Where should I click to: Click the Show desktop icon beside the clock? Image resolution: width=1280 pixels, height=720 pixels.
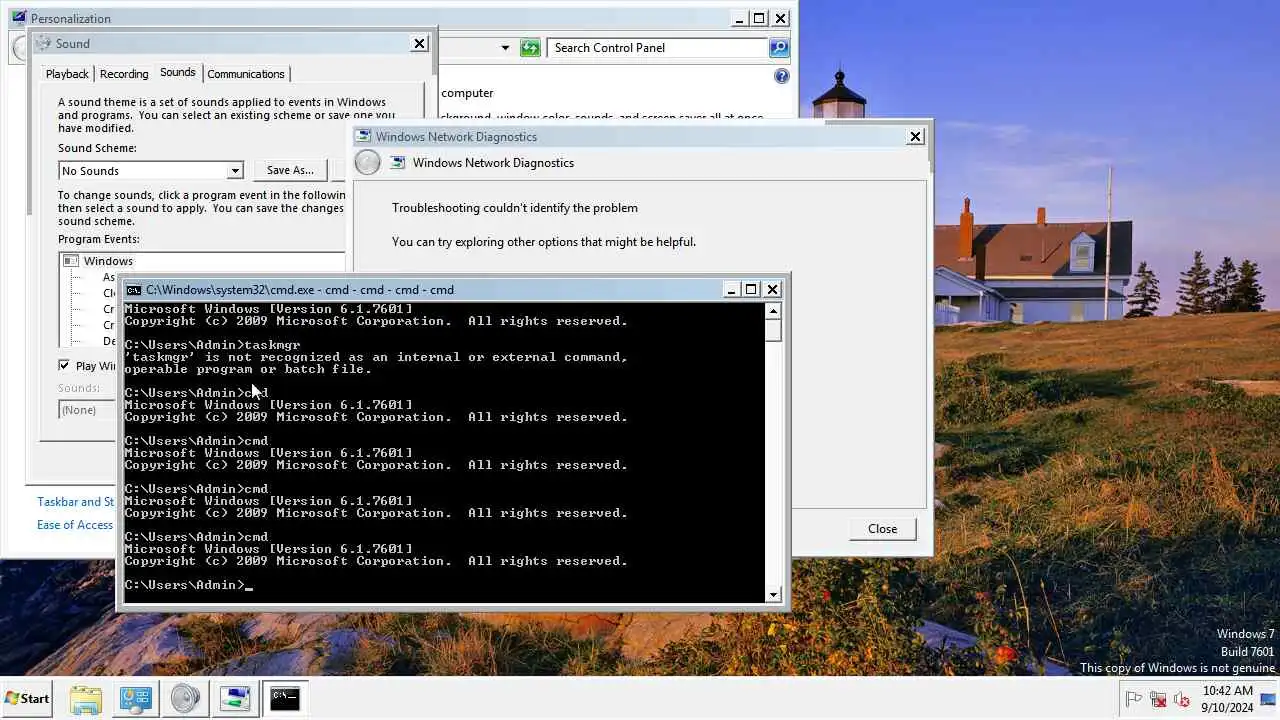(1268, 698)
